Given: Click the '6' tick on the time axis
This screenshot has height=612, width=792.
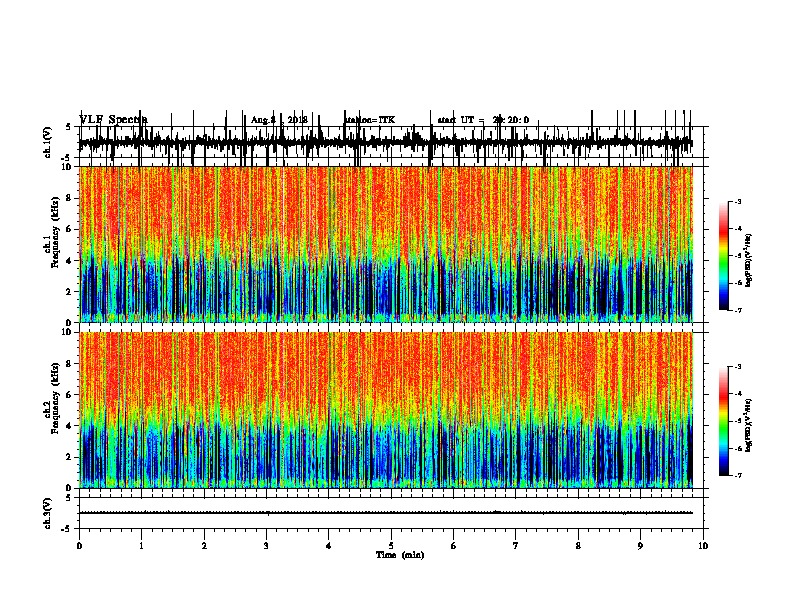Looking at the screenshot, I should click(x=453, y=546).
